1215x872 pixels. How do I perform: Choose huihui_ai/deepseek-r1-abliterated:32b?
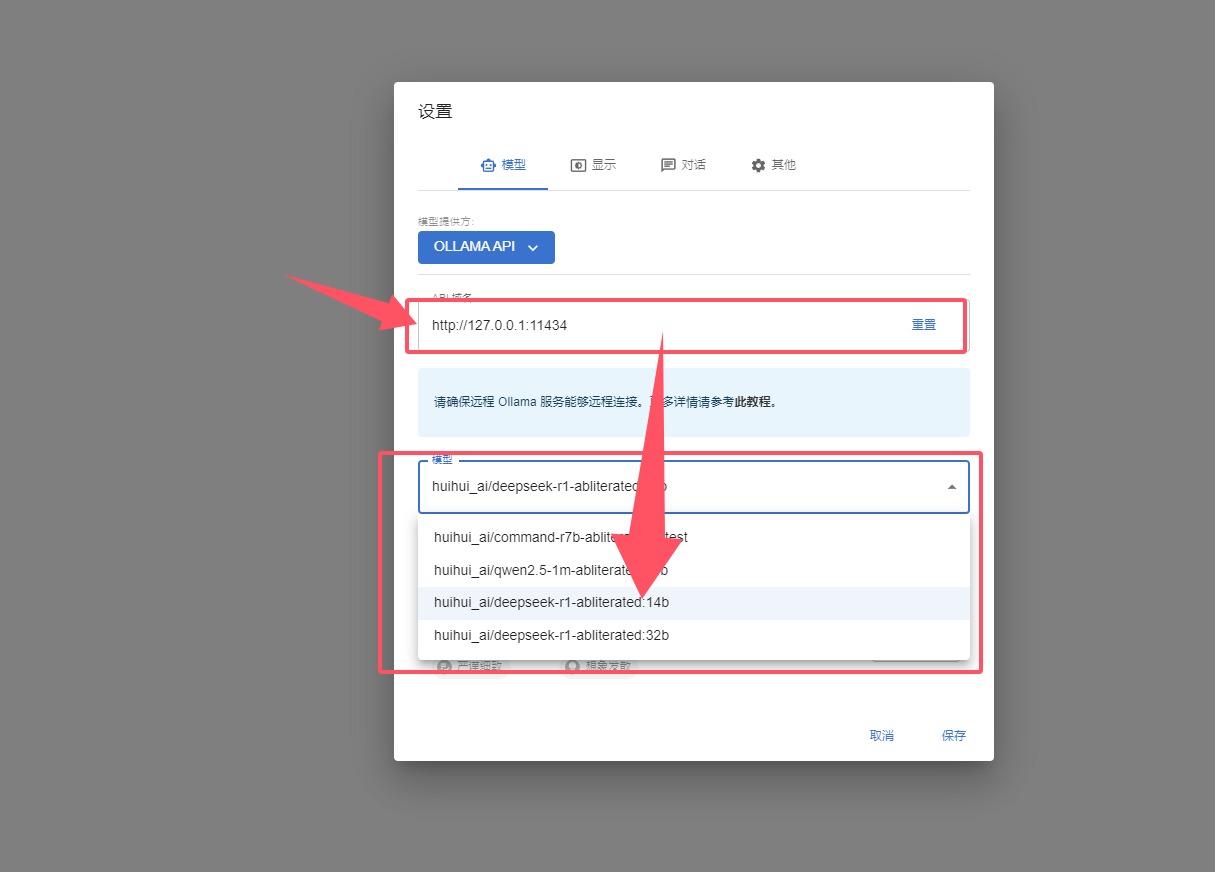click(694, 635)
